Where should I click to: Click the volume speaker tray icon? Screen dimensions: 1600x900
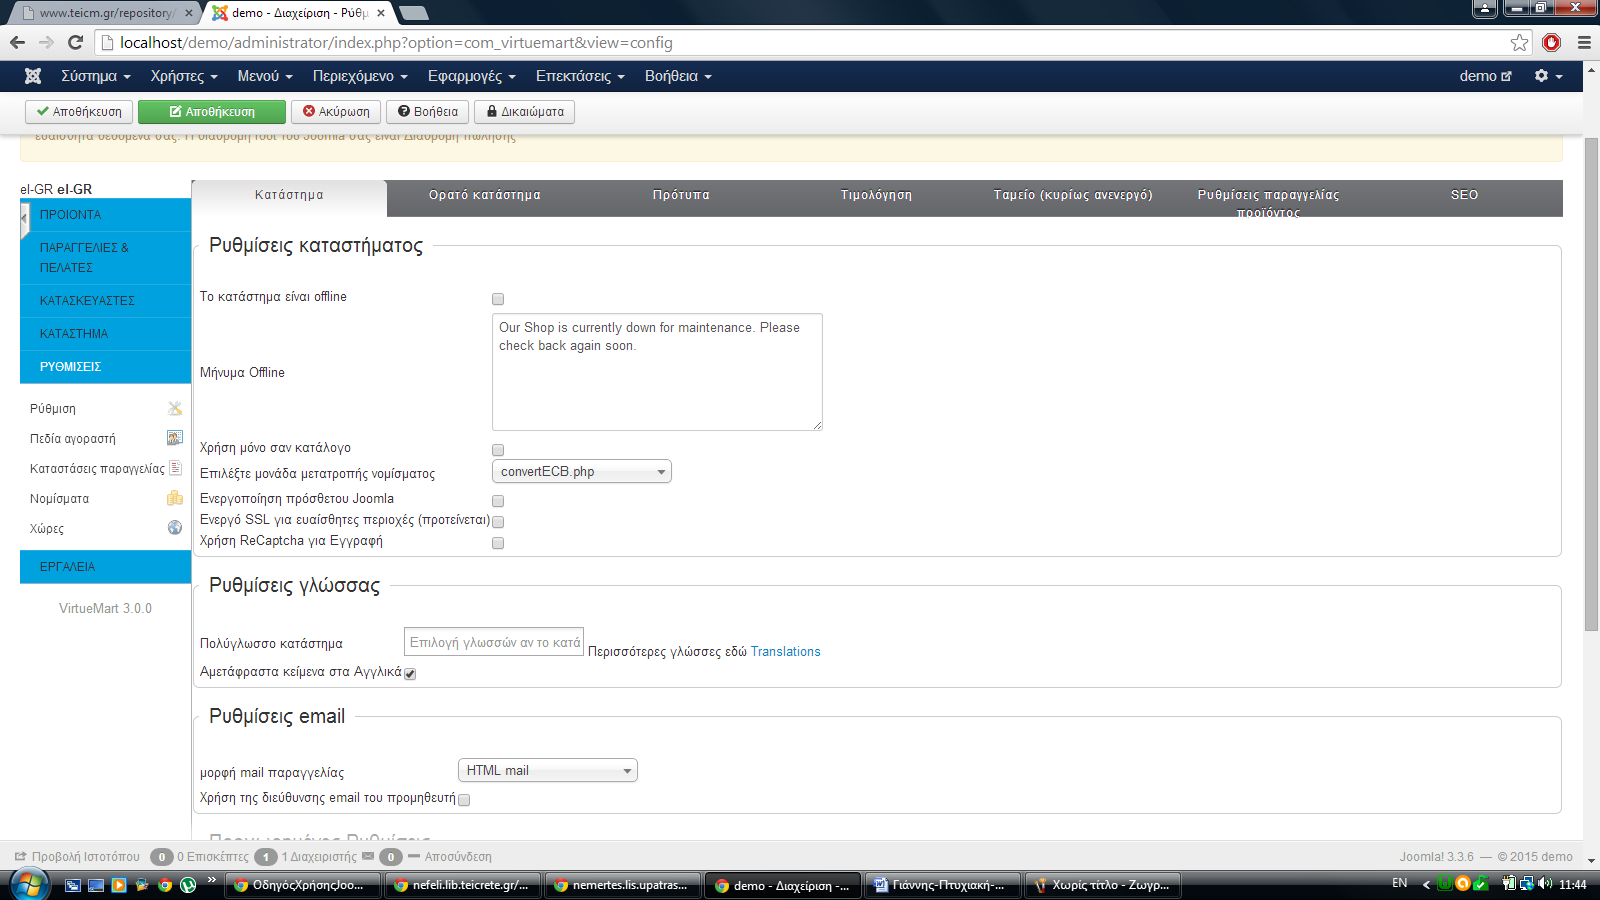(x=1545, y=884)
